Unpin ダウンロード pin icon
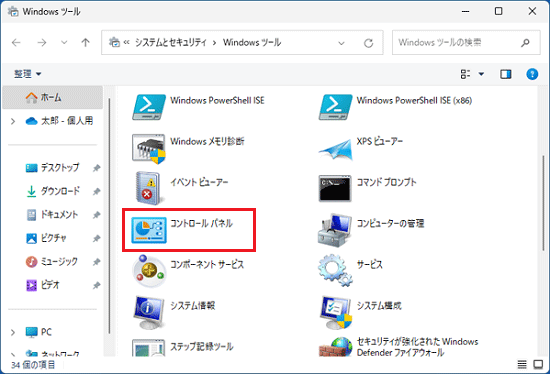This screenshot has width=550, height=374. pos(96,192)
